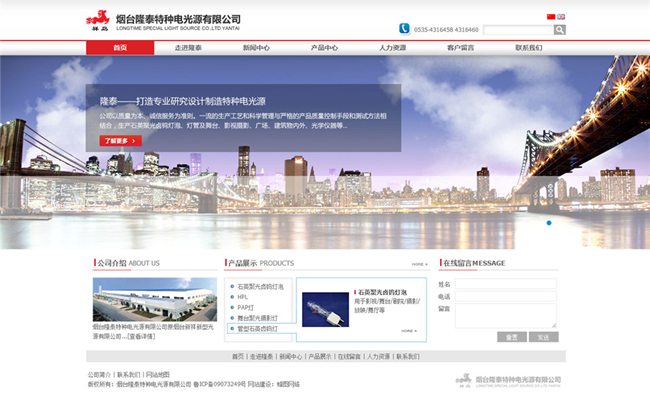Open MORE link beside the Products heading
Viewport: 650px width, 395px height.
coord(420,264)
